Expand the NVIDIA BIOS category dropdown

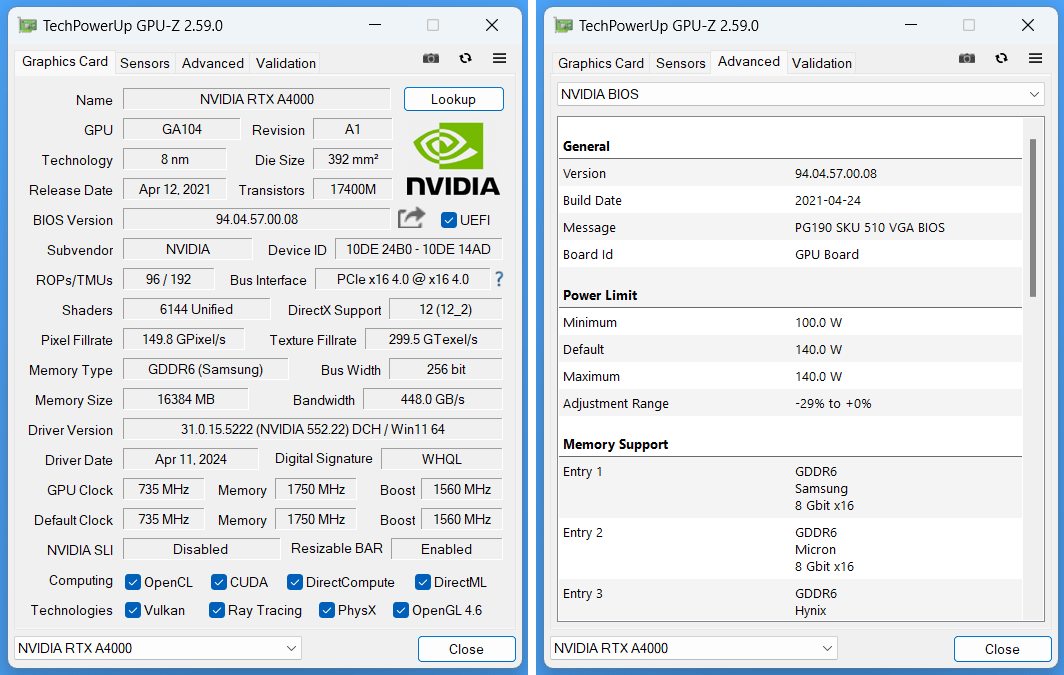point(801,94)
